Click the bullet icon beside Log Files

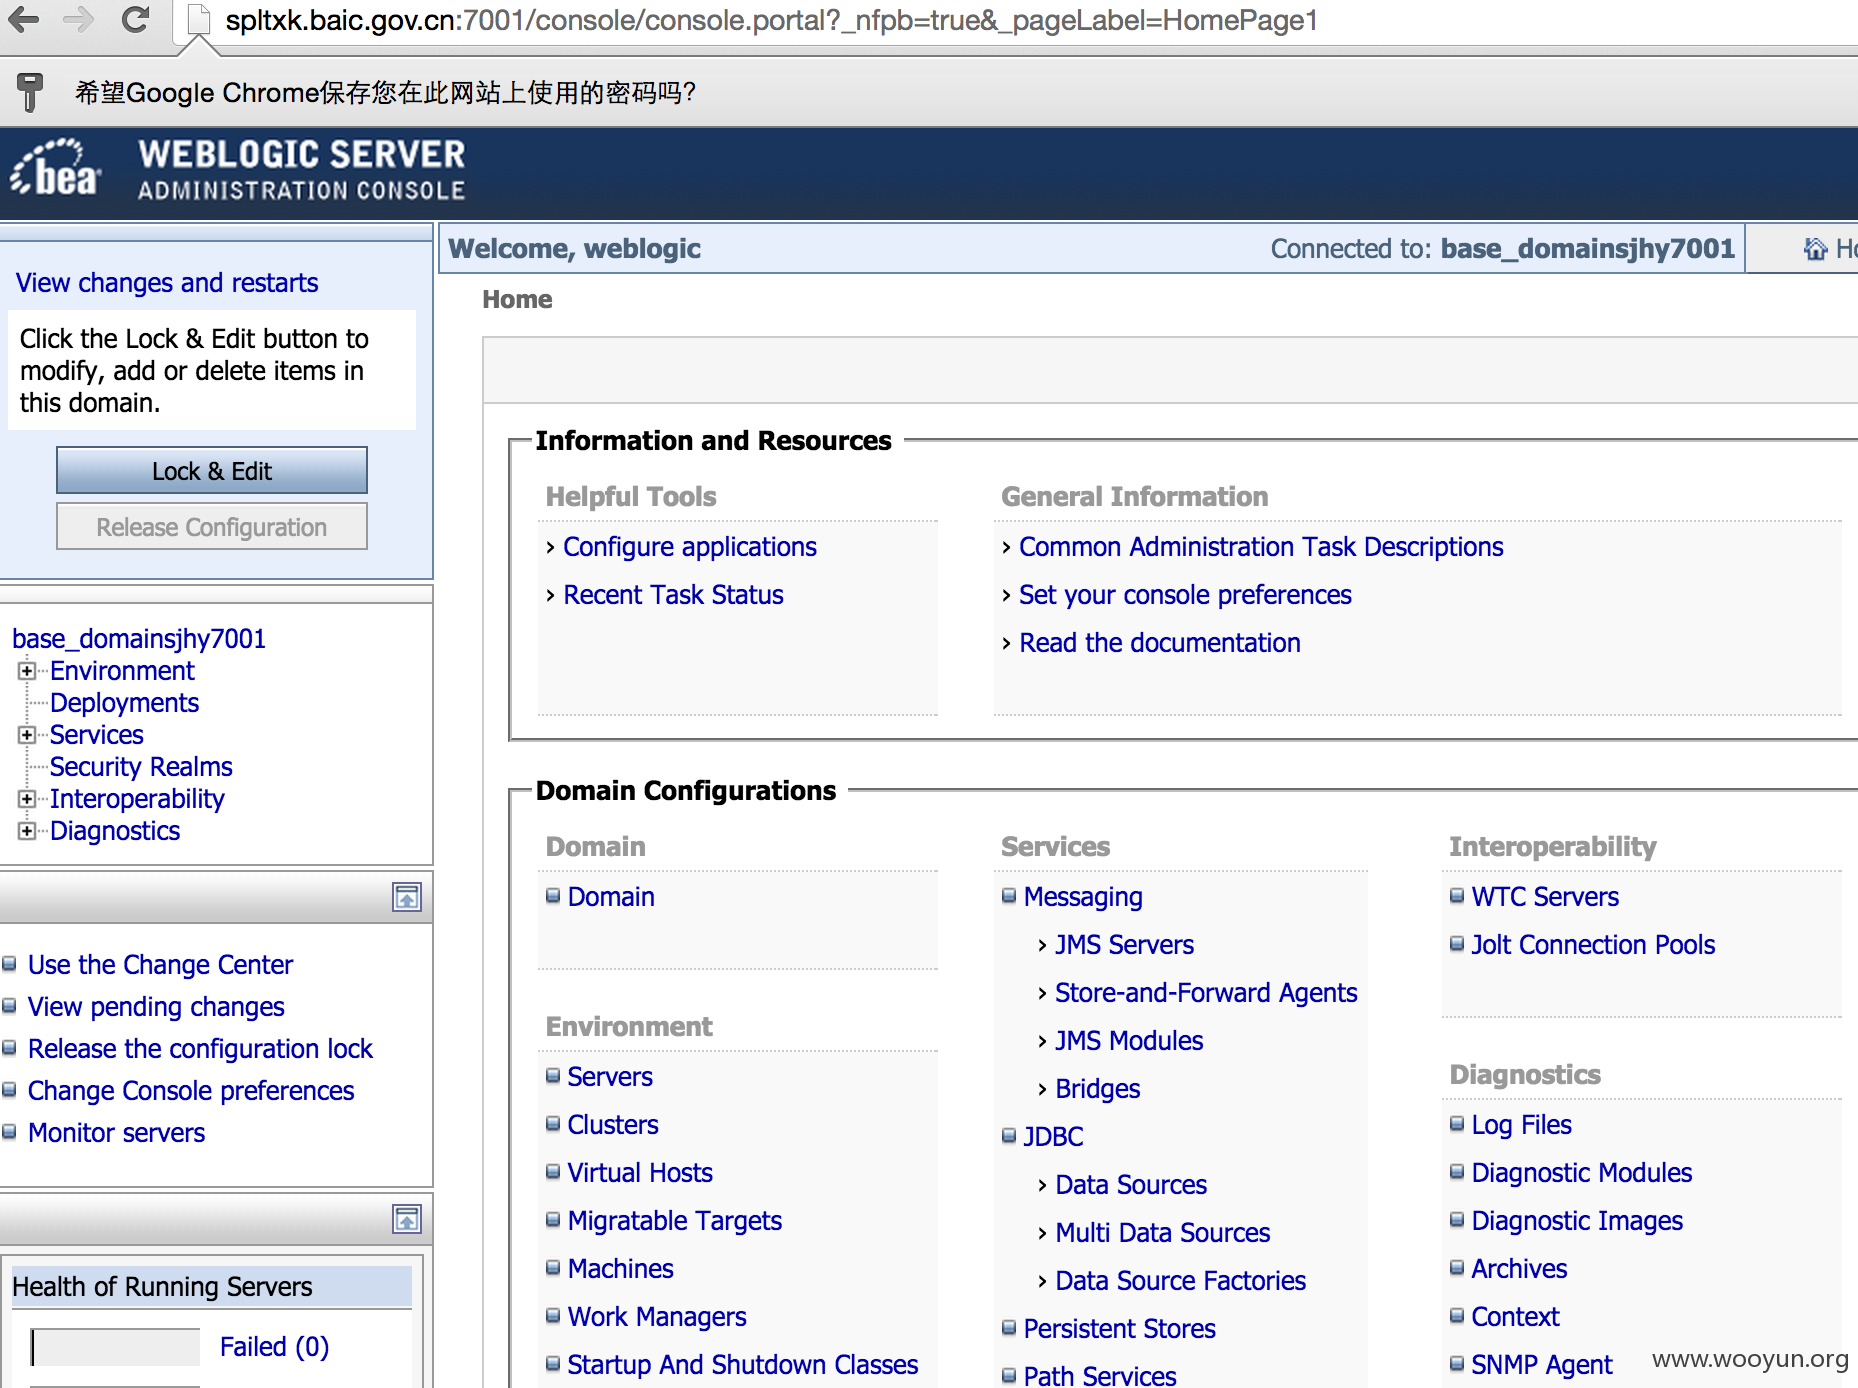[1457, 1124]
